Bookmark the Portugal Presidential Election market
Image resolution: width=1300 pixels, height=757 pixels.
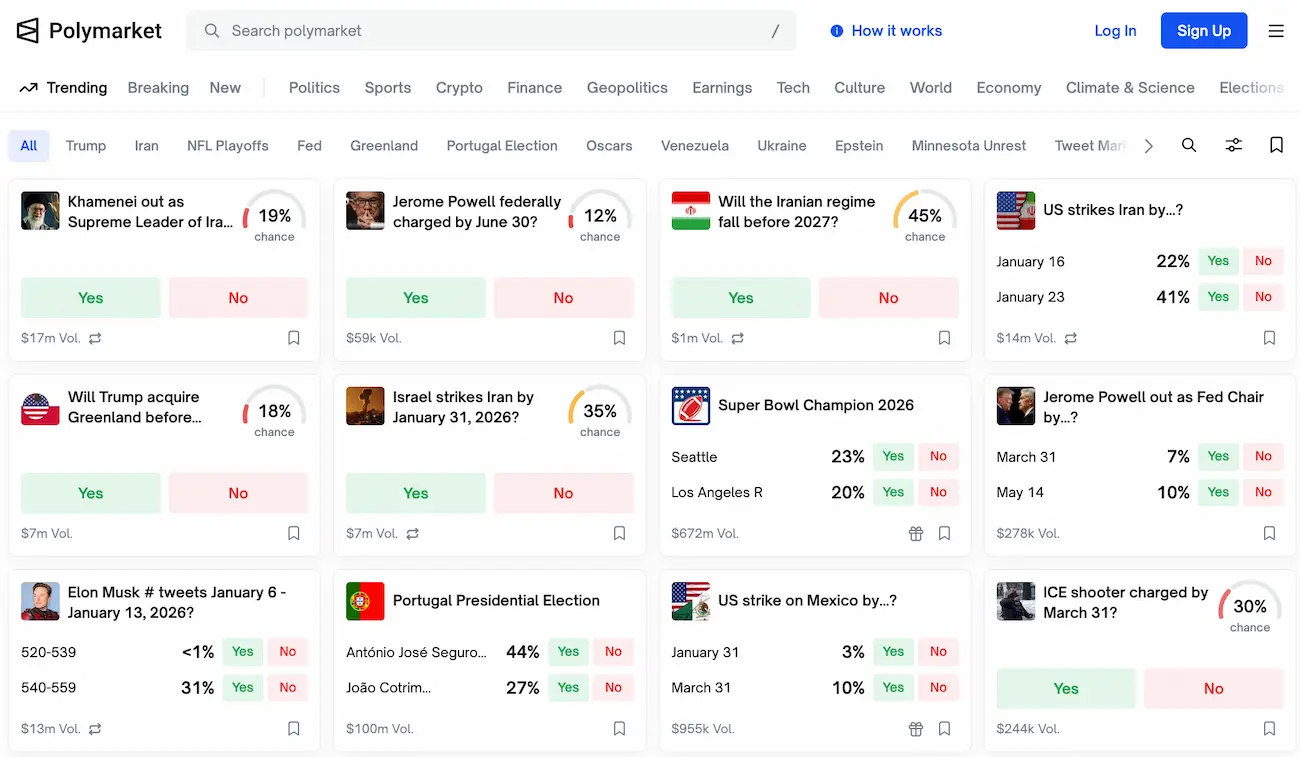pos(619,729)
